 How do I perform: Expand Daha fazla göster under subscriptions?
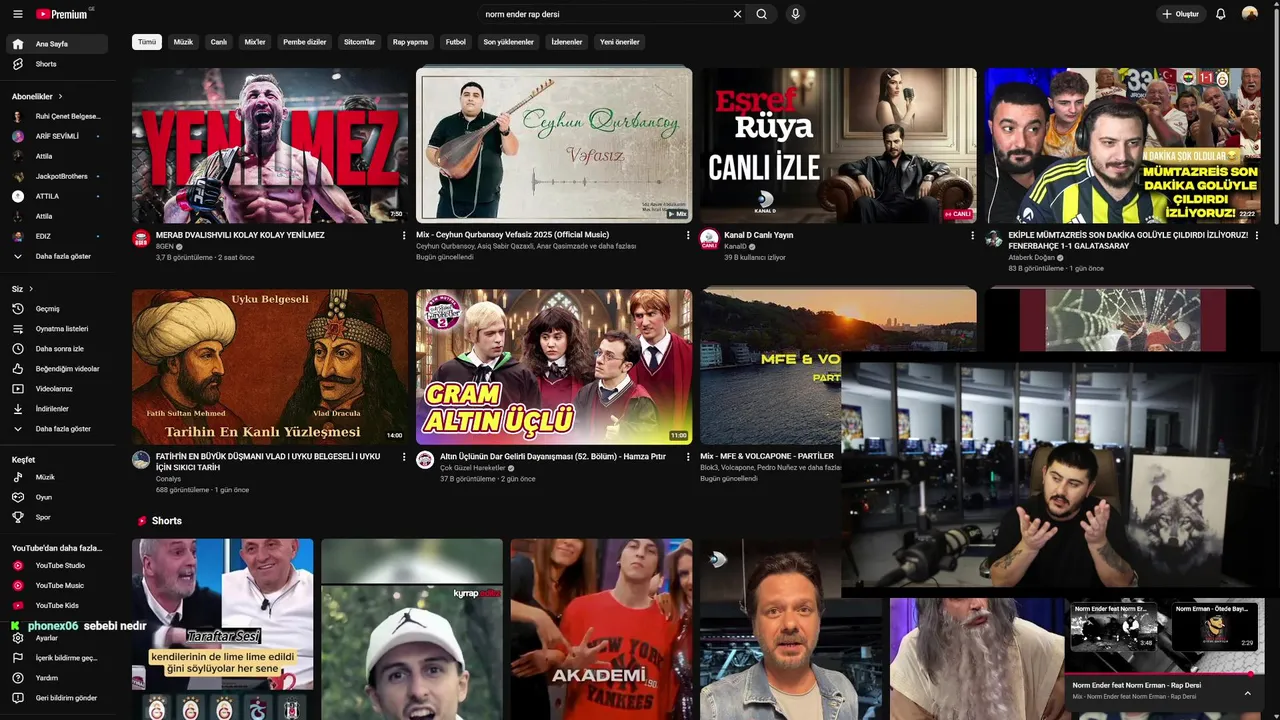(57, 256)
